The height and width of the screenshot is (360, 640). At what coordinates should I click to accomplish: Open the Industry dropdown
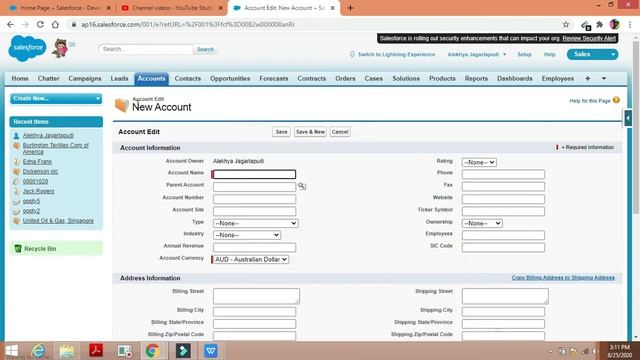pos(247,235)
